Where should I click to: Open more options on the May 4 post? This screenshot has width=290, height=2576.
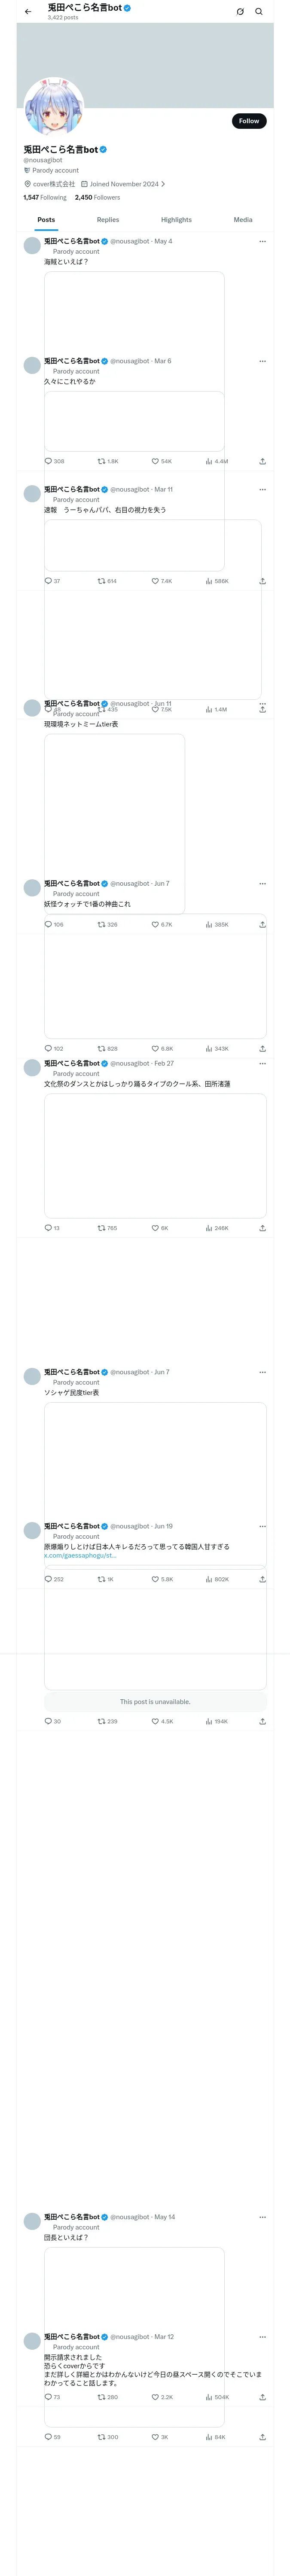(x=262, y=241)
